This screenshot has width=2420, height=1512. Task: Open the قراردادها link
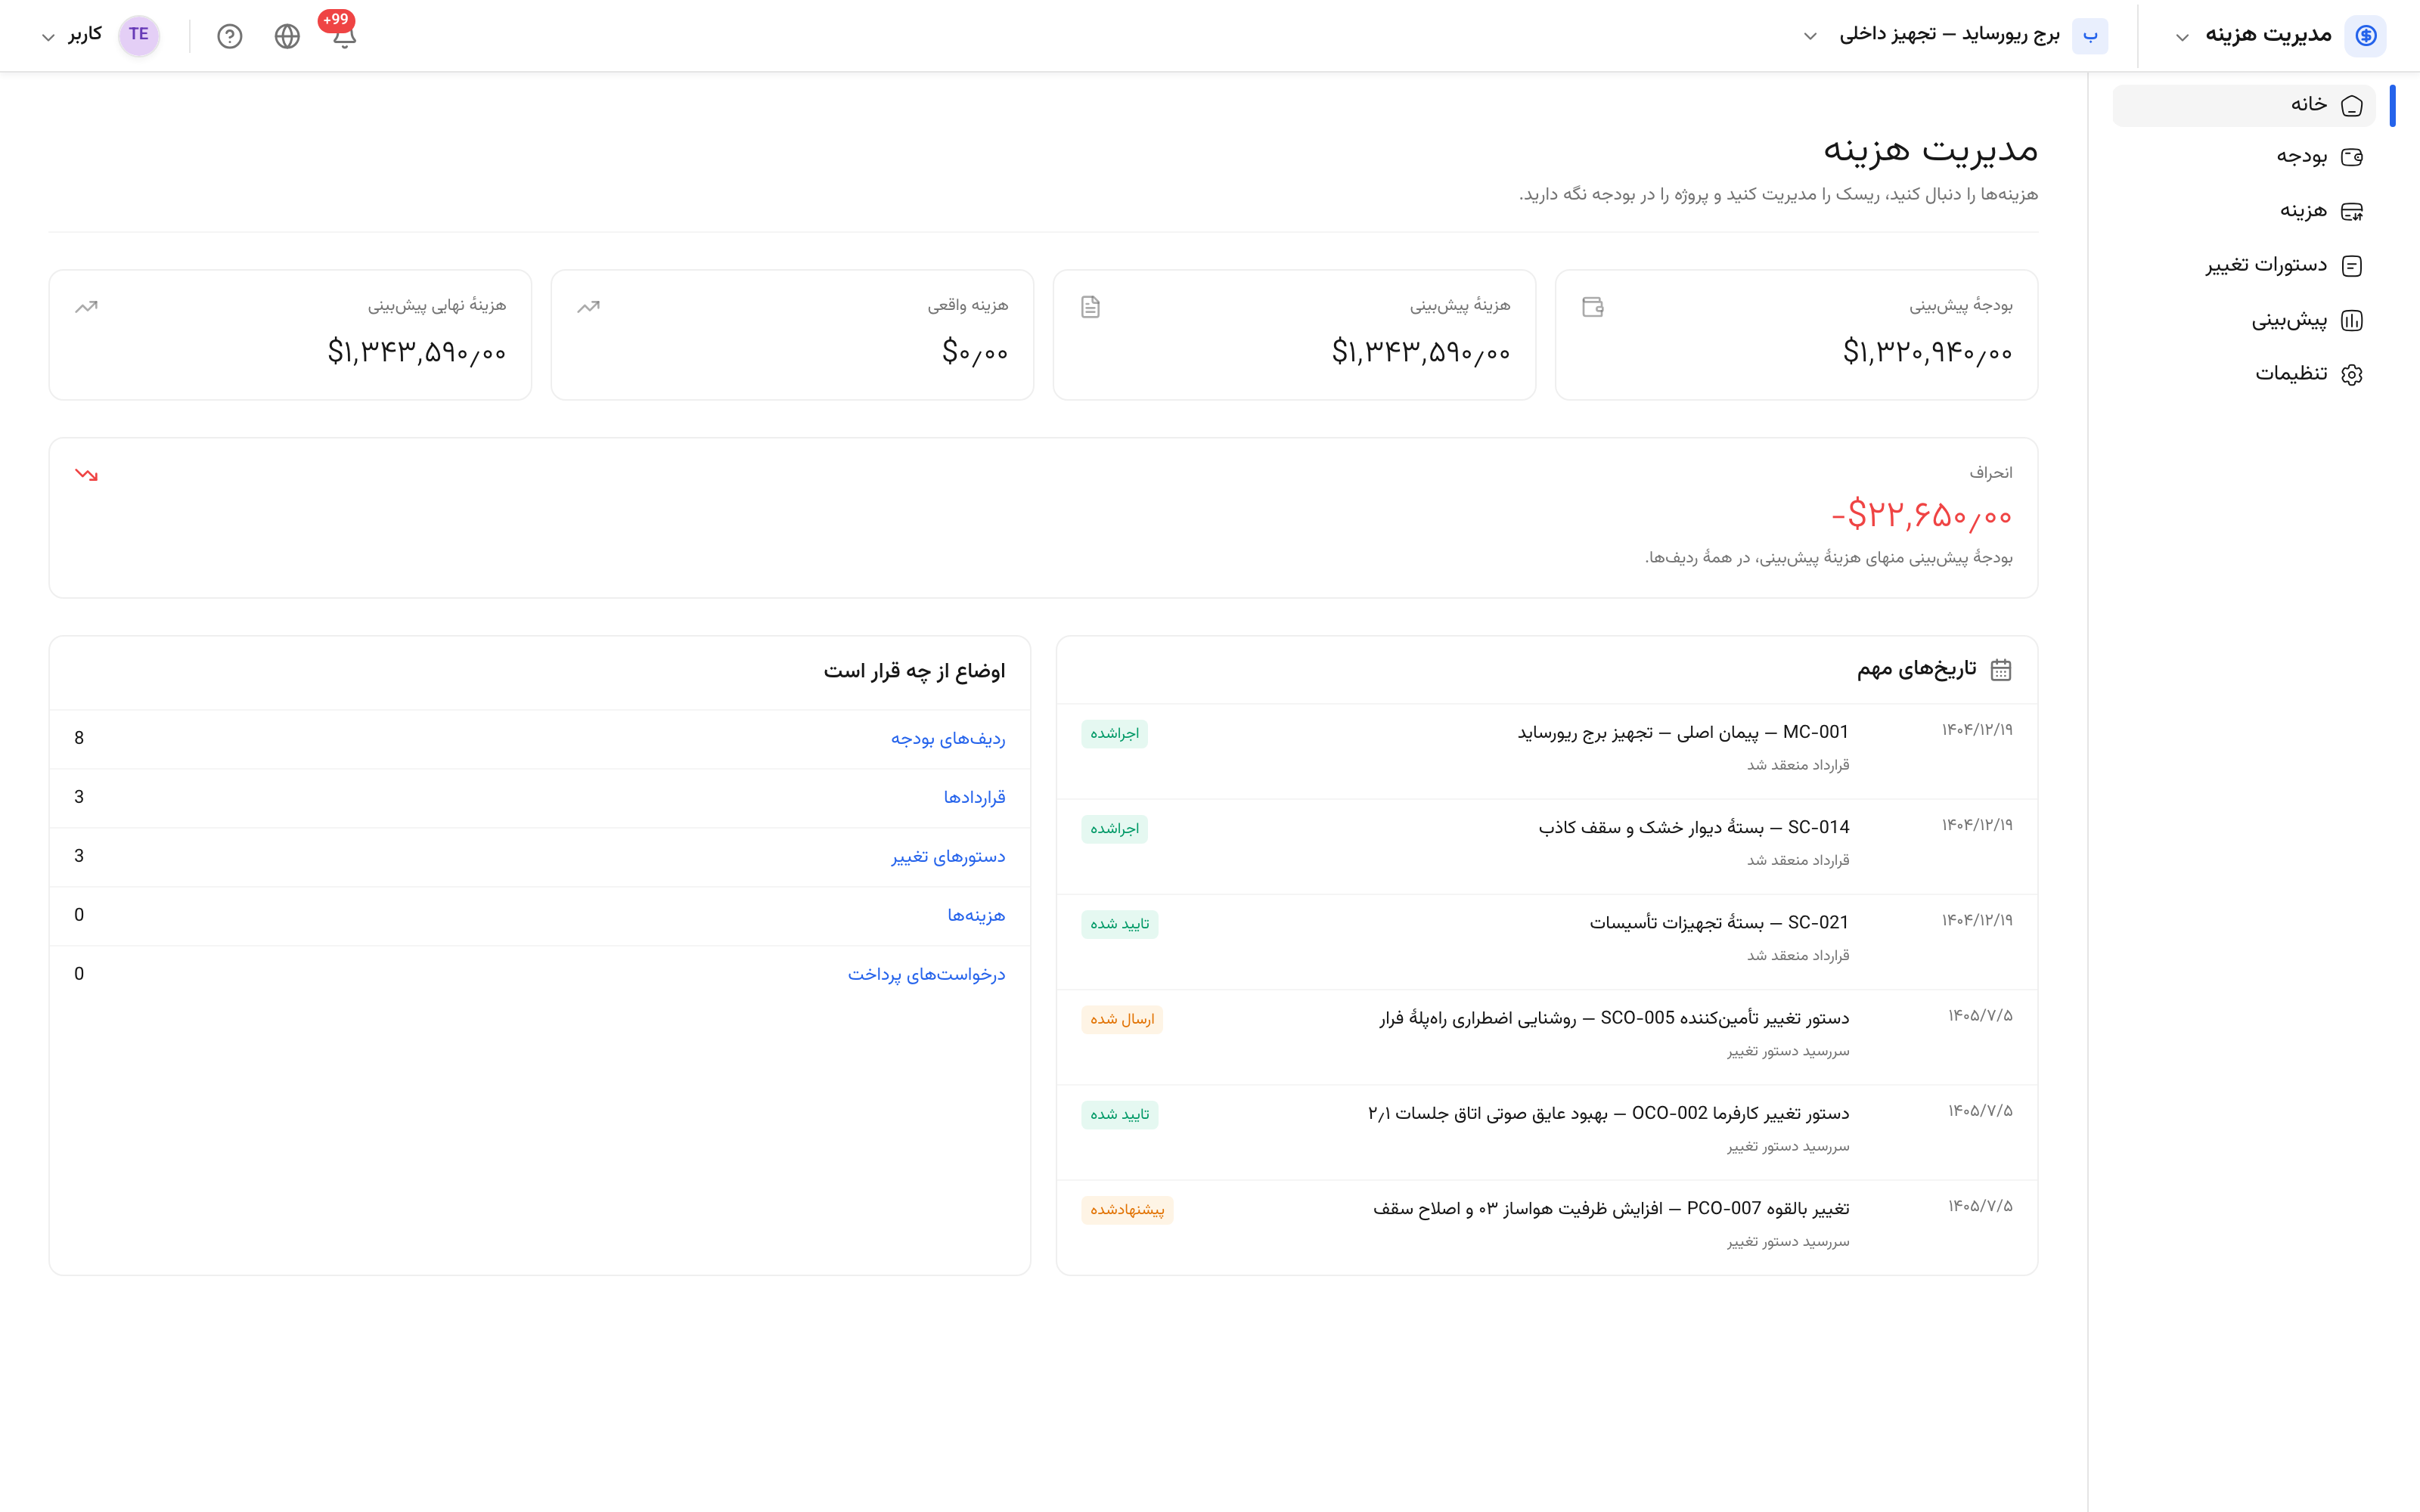click(x=975, y=798)
